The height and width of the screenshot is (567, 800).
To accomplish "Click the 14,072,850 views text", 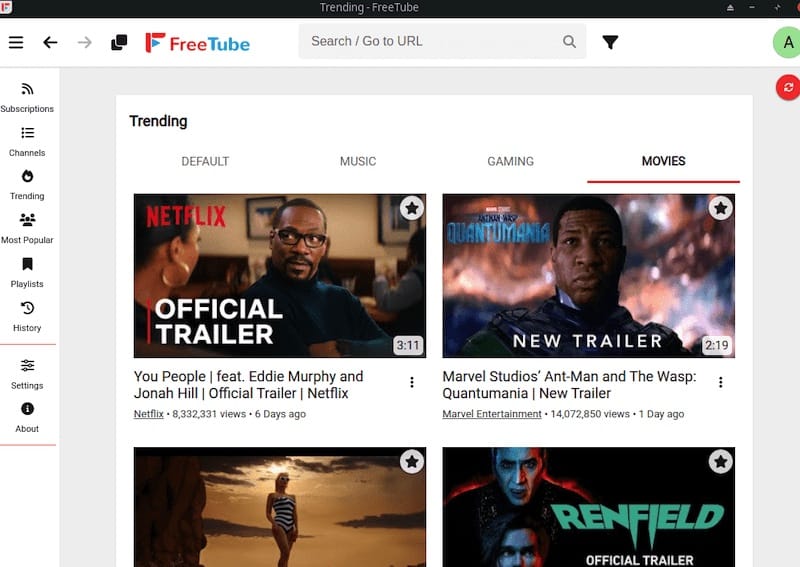I will pos(590,414).
